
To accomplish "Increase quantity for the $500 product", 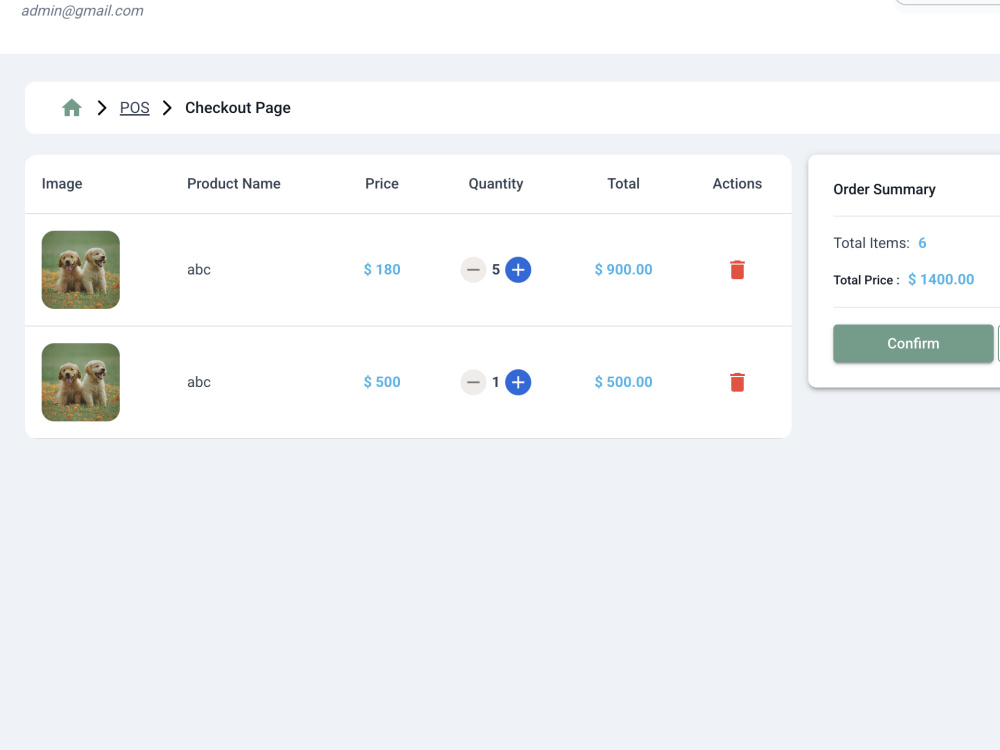I will coord(518,382).
